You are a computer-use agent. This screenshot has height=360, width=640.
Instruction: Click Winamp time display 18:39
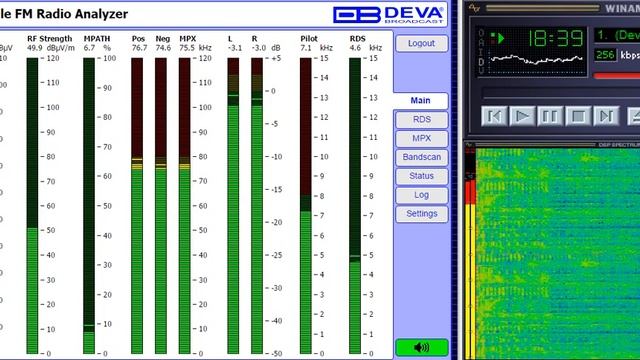click(556, 38)
